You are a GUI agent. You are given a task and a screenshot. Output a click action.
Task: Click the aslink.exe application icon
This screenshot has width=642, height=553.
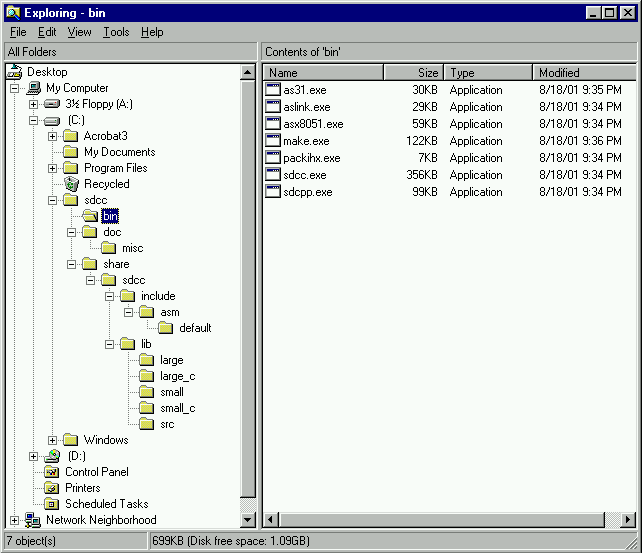tap(273, 107)
